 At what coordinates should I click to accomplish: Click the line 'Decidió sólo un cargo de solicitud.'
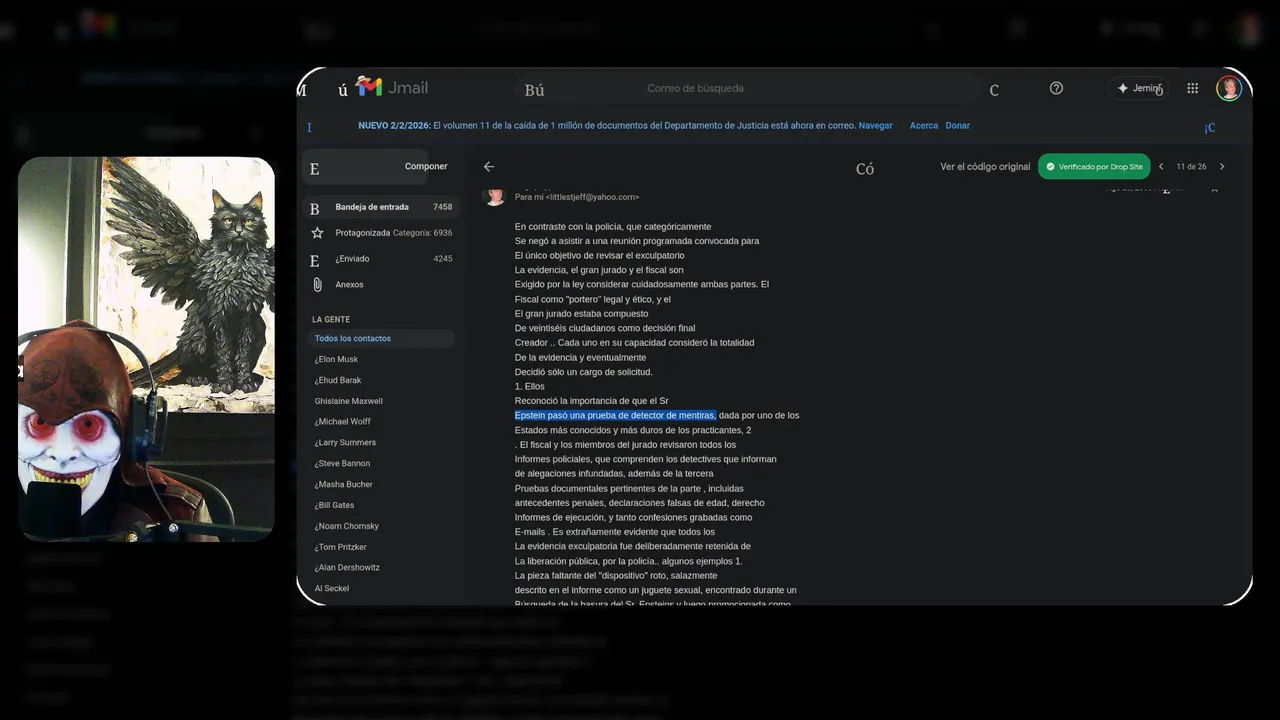click(583, 372)
